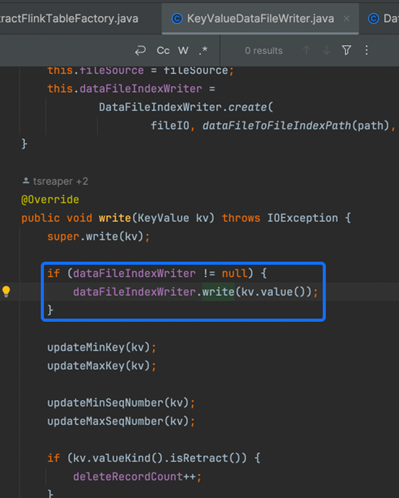399x498 pixels.
Task: Click the tsreaper +2 author annotation
Action: click(x=61, y=181)
